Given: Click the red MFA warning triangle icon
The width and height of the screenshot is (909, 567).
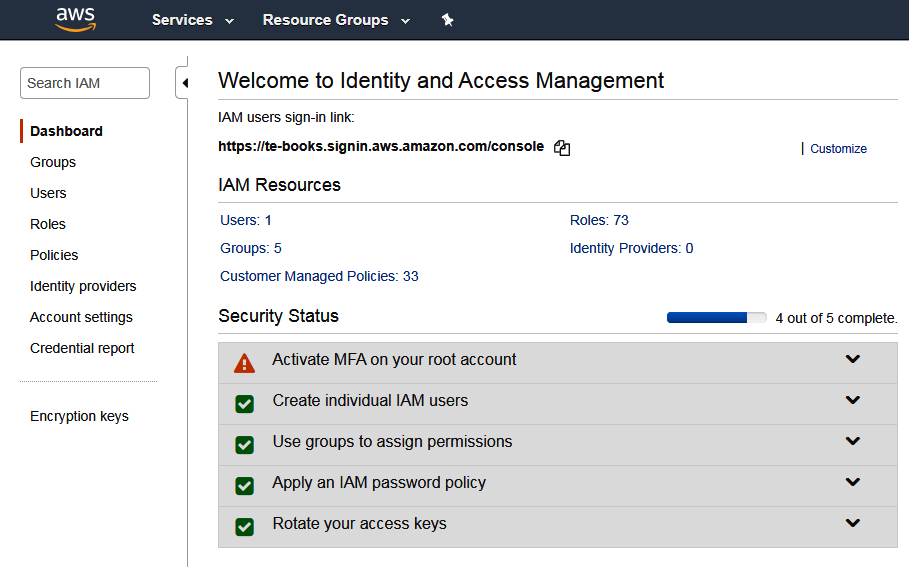Looking at the screenshot, I should (245, 363).
